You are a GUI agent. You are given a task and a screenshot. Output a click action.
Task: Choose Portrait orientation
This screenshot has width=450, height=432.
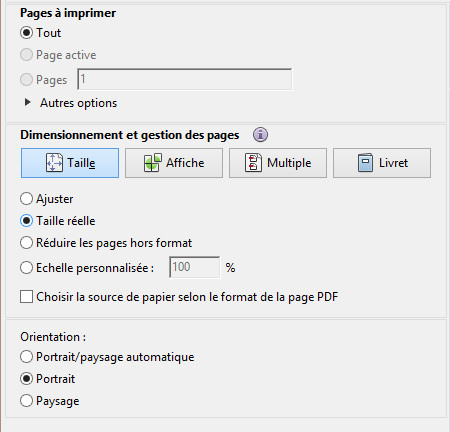click(26, 379)
